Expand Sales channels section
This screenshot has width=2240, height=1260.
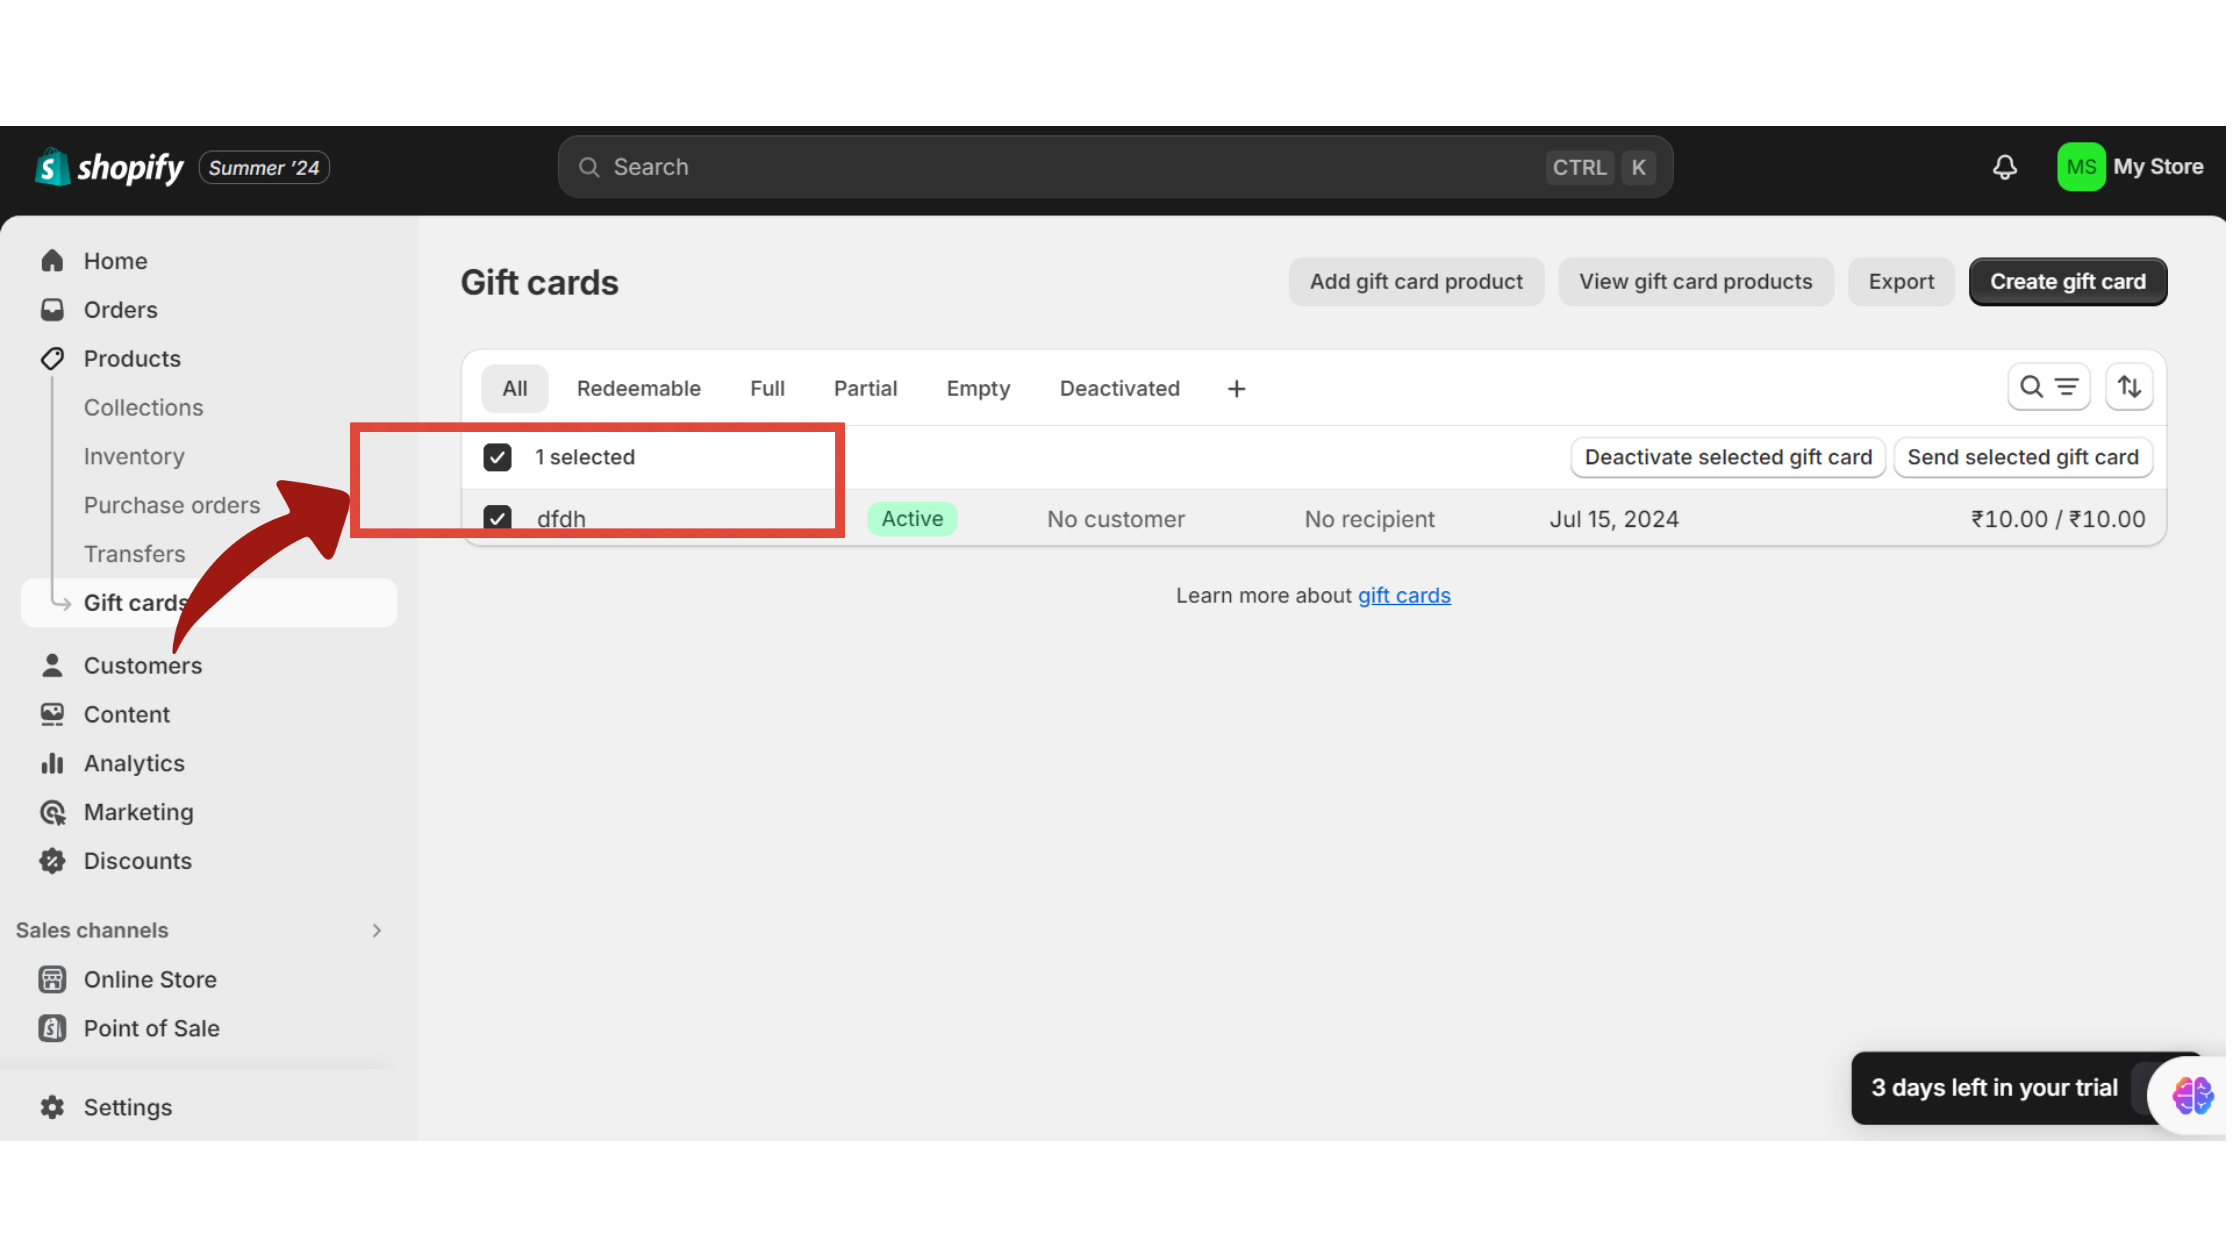pos(375,929)
